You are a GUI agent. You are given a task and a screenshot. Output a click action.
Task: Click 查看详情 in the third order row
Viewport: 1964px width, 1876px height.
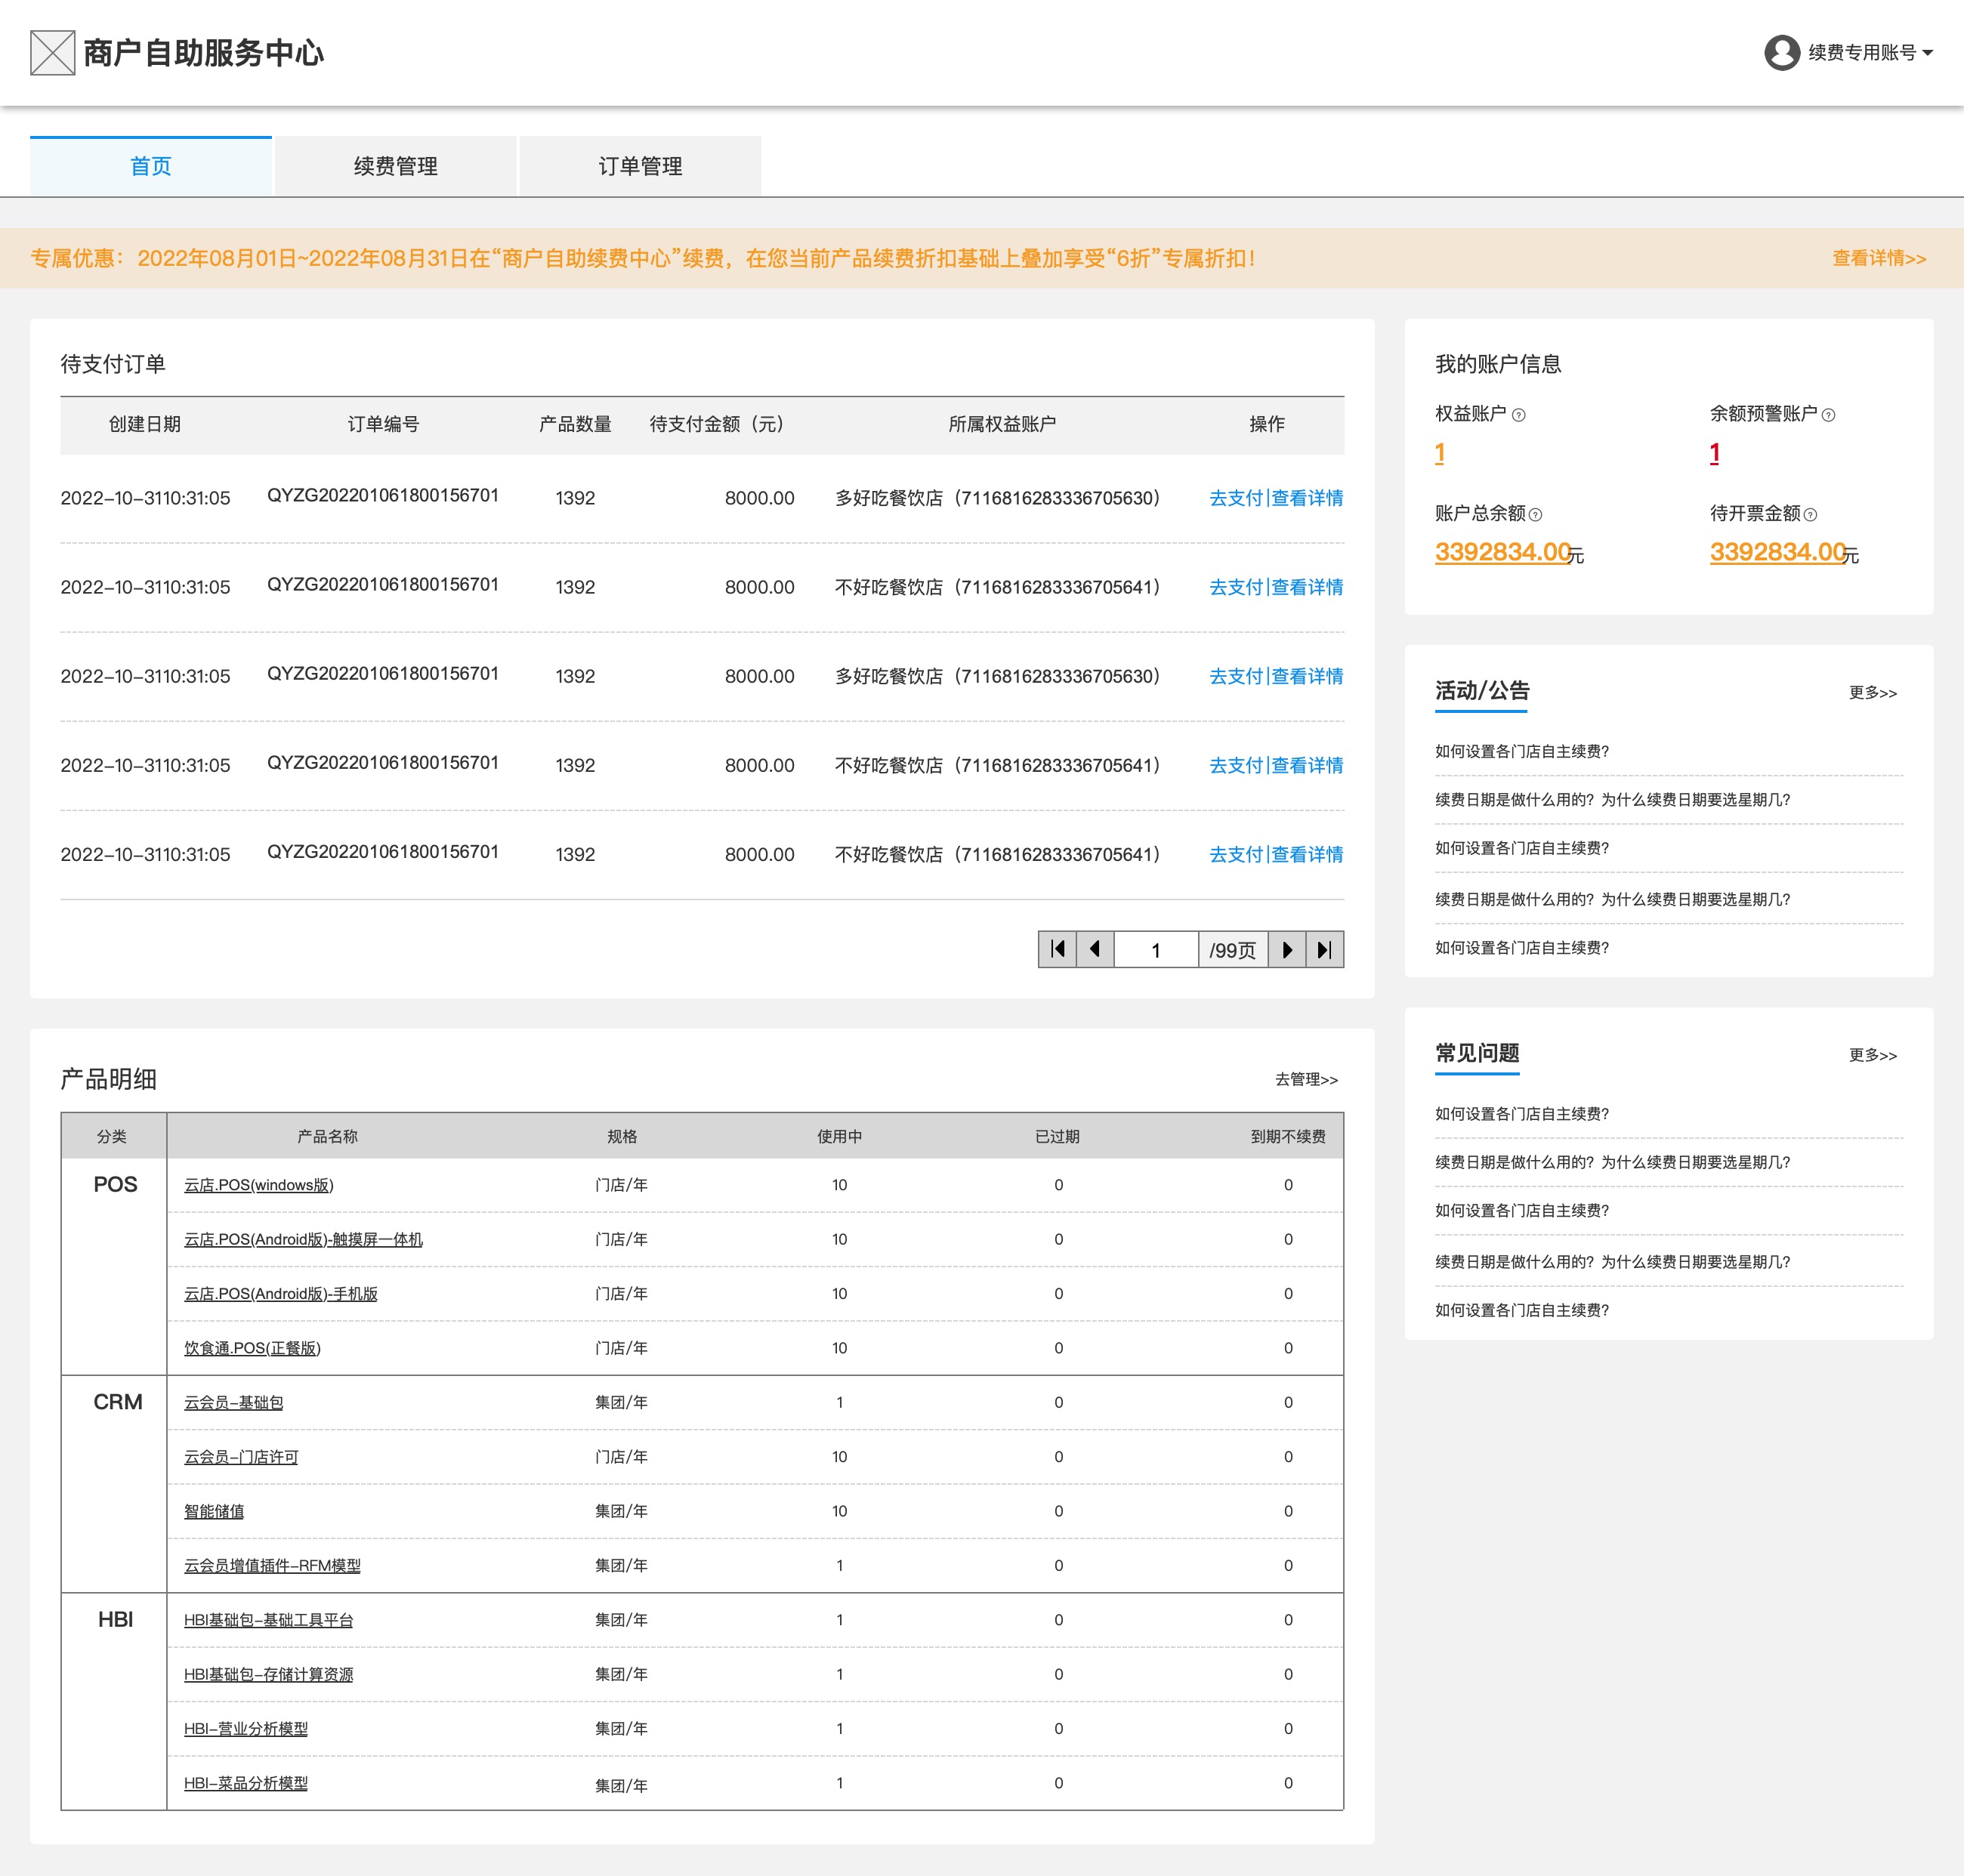pyautogui.click(x=1307, y=676)
